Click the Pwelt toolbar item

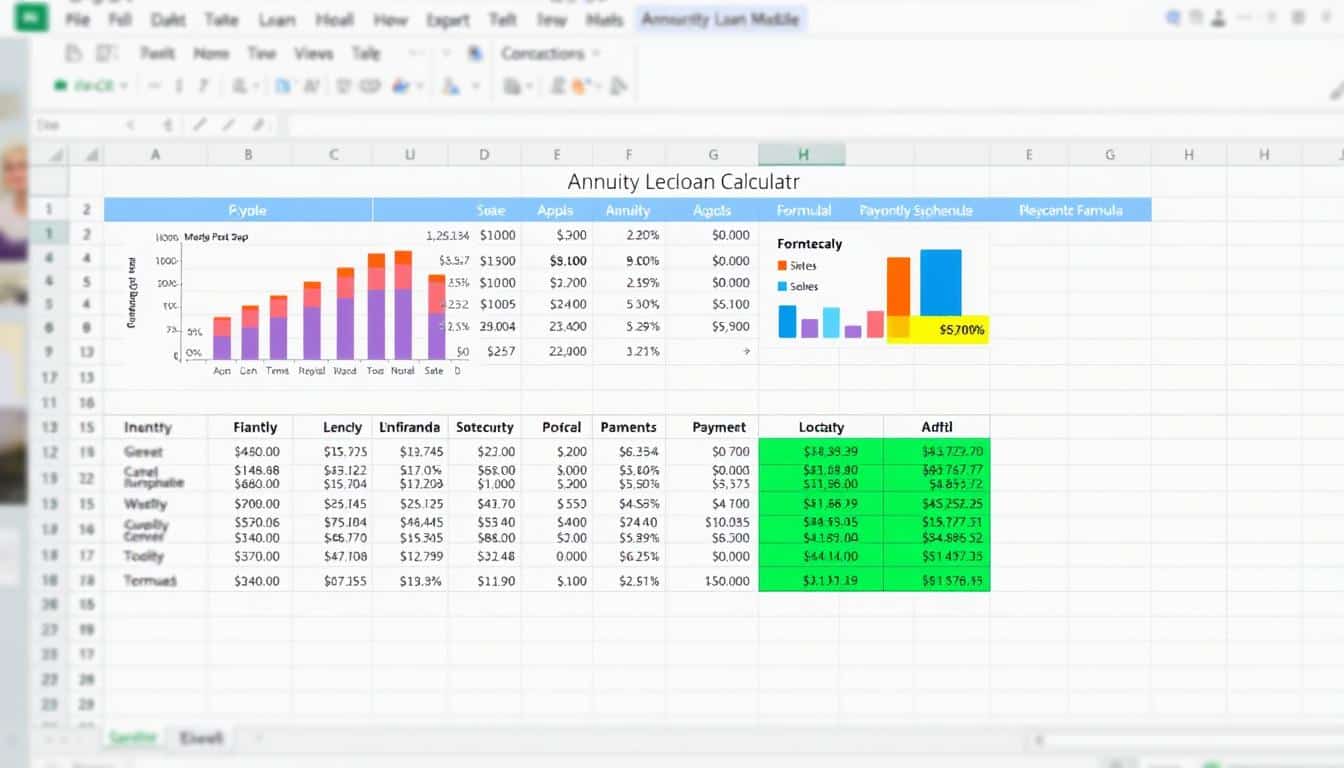(x=158, y=54)
